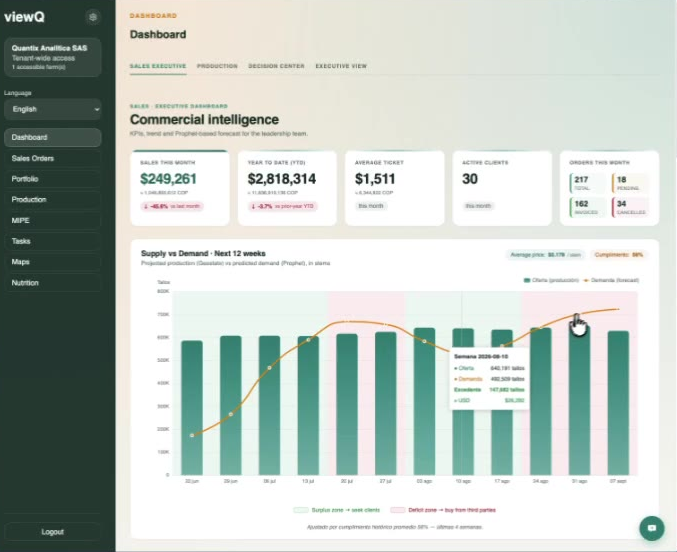Expand the English language dropdown
Screen dimensions: 677x552
[53, 109]
